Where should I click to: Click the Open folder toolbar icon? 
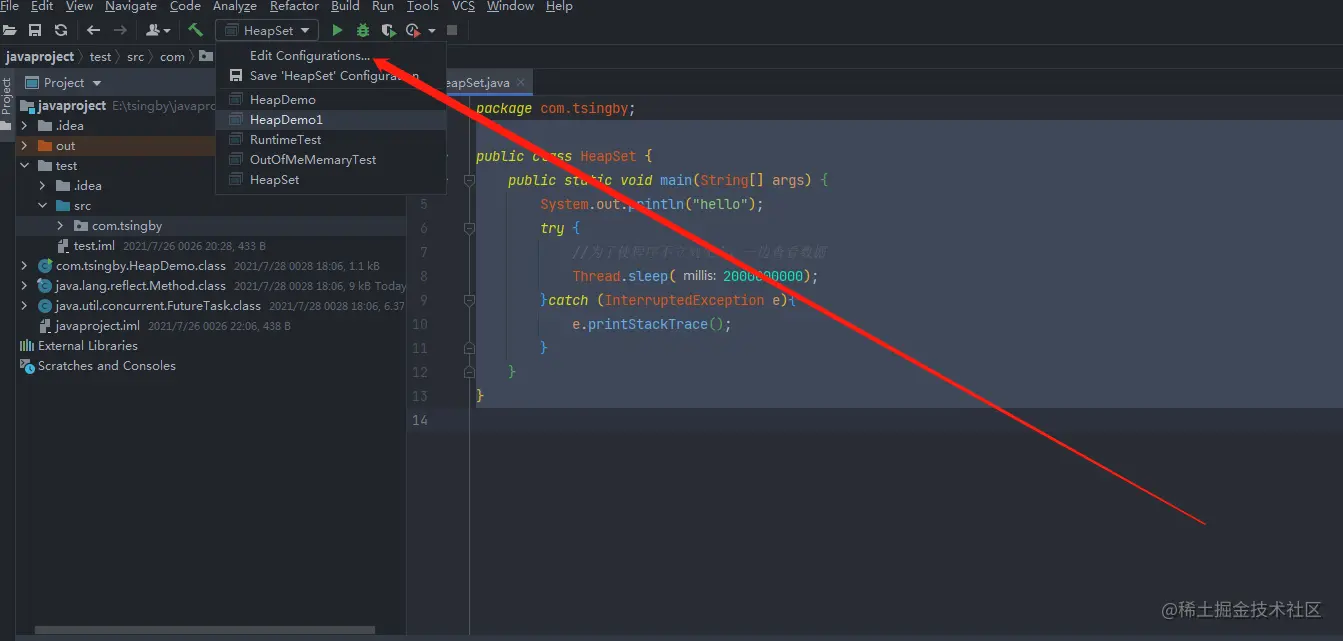click(9, 31)
